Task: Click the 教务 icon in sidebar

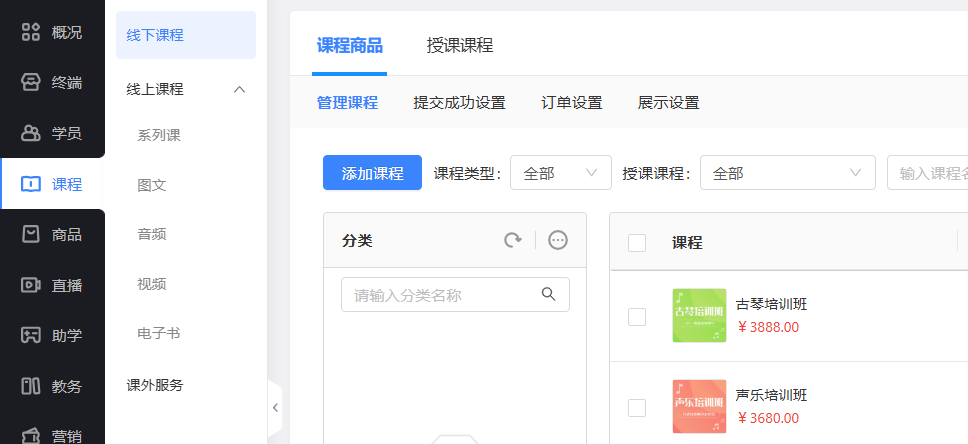Action: pyautogui.click(x=31, y=387)
